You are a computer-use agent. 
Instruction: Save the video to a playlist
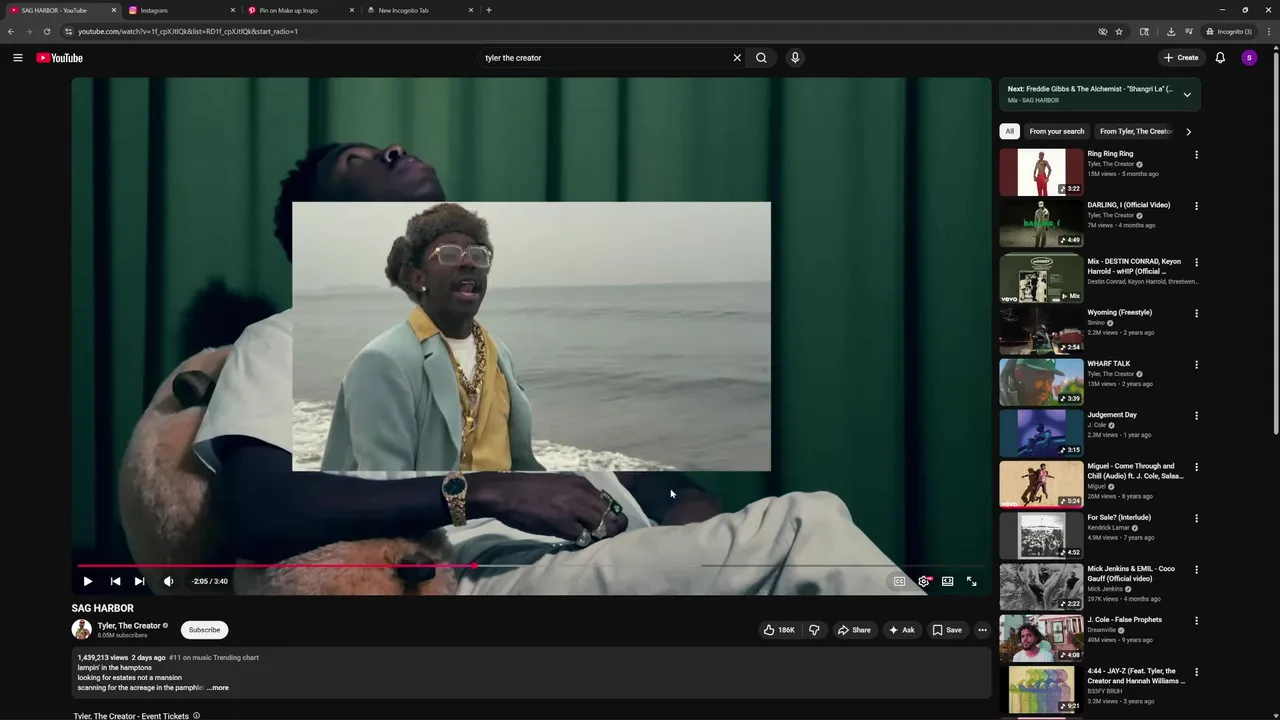pos(947,630)
